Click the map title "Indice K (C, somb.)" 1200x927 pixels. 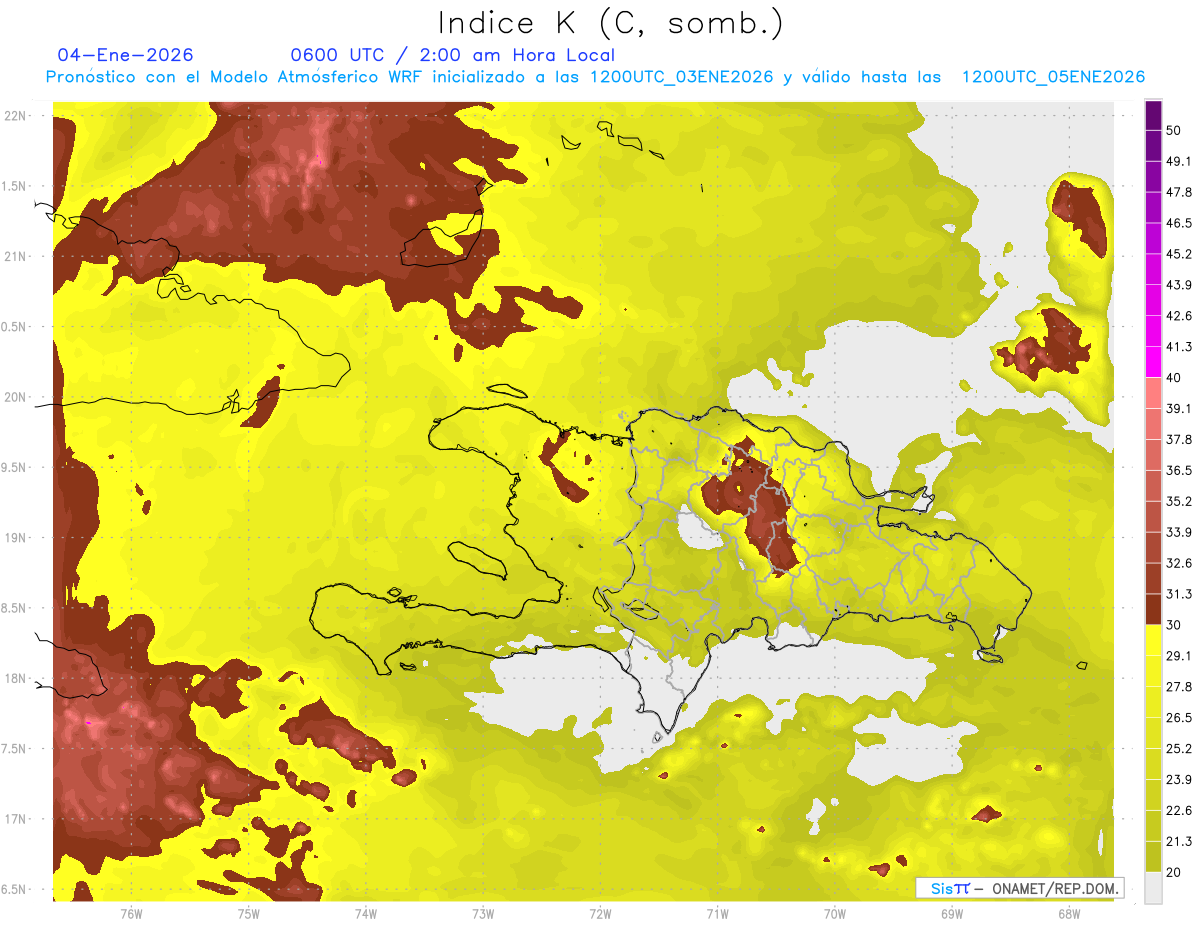point(610,23)
